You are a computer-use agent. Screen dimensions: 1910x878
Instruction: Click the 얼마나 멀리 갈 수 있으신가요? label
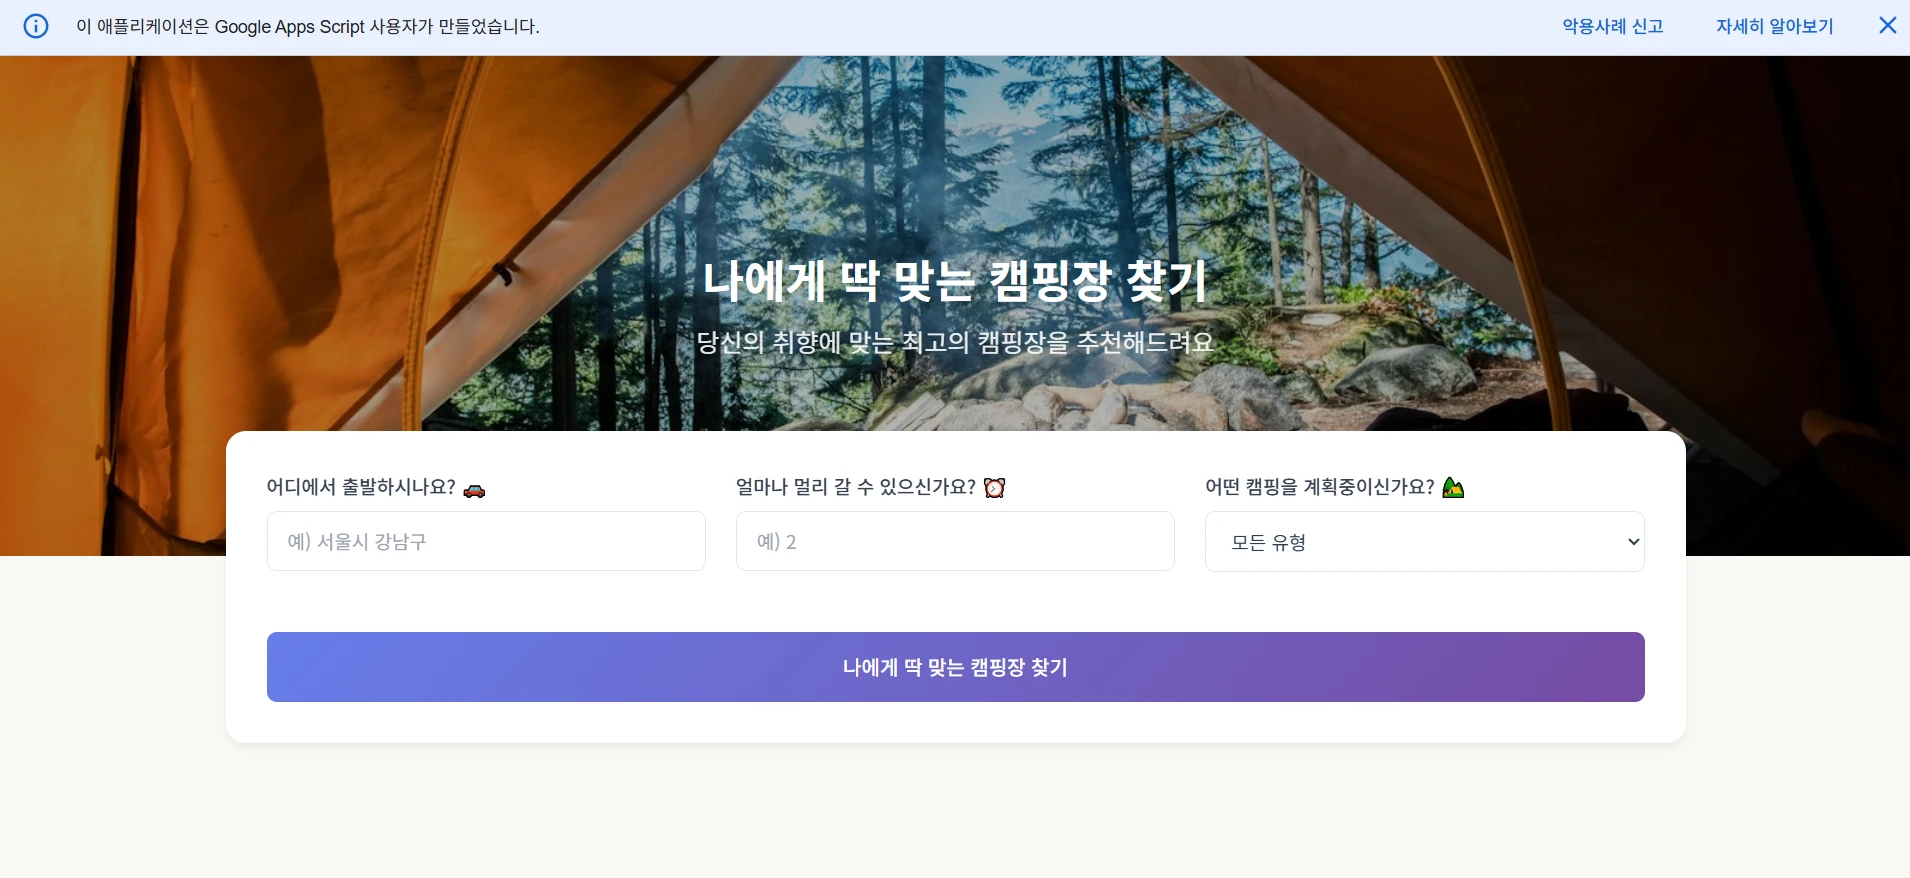(856, 487)
